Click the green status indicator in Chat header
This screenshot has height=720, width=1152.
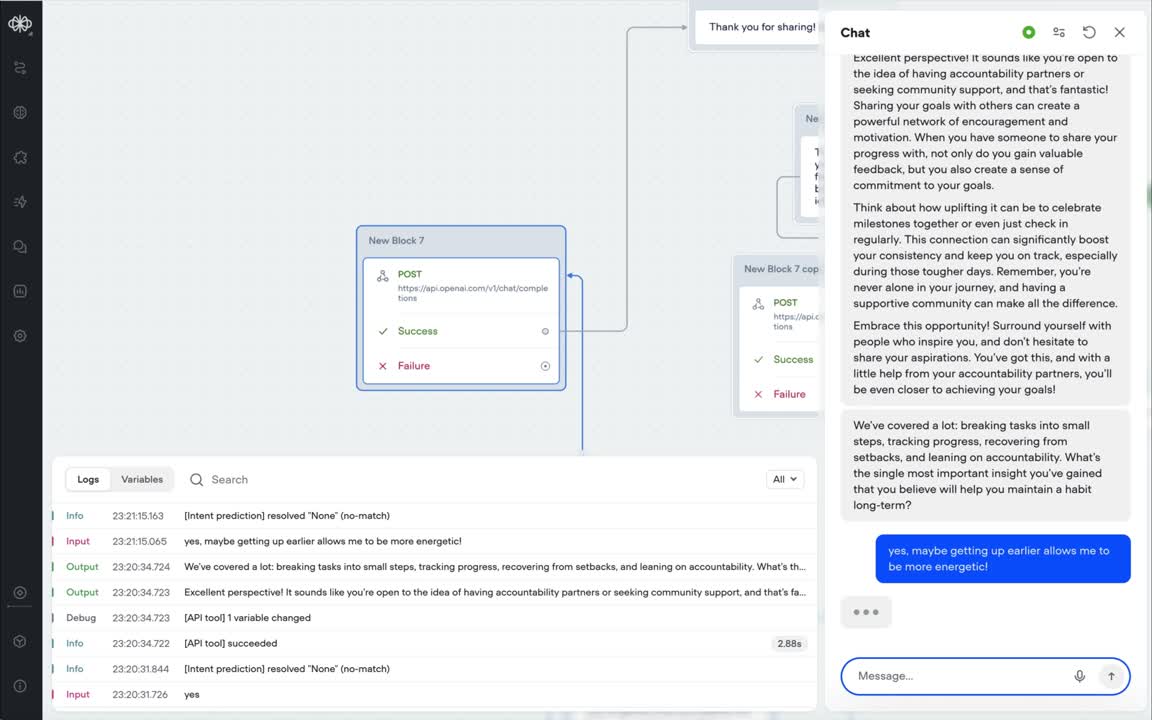click(x=1029, y=32)
